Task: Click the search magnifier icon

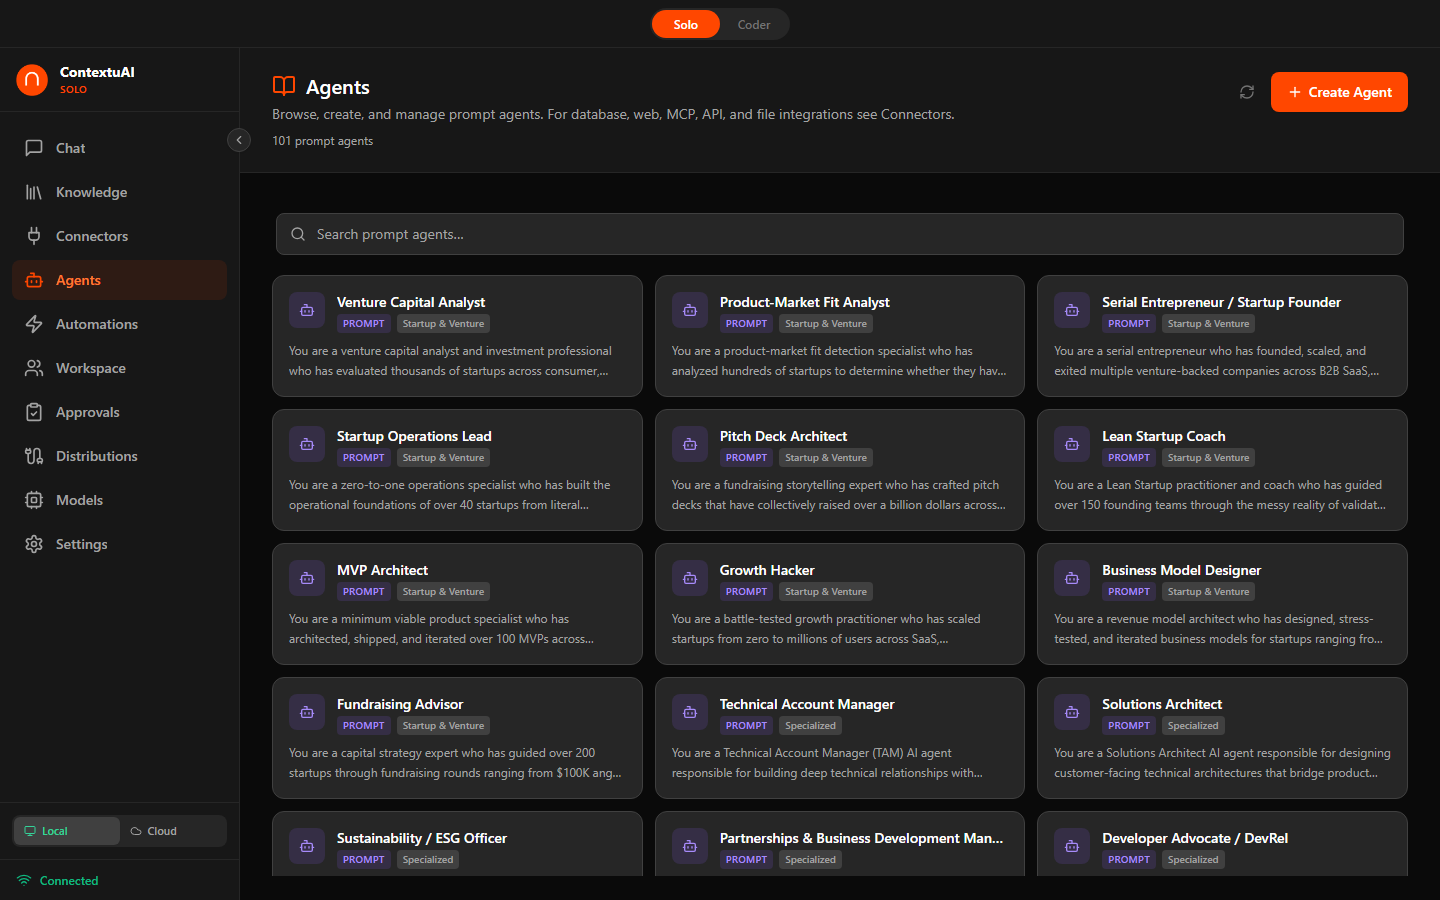Action: click(298, 234)
